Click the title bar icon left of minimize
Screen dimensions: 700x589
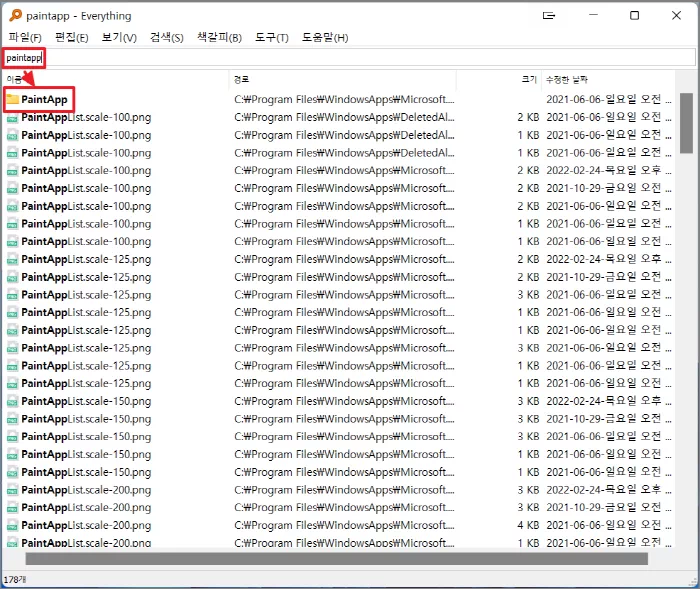click(549, 16)
